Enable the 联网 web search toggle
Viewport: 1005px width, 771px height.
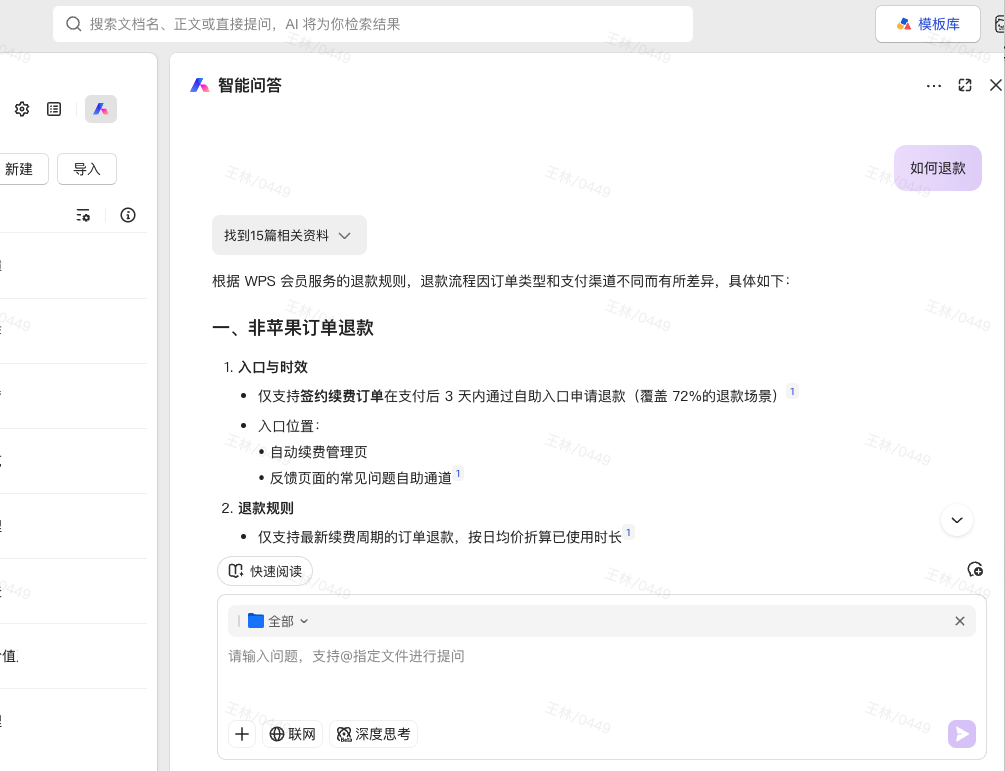[292, 734]
